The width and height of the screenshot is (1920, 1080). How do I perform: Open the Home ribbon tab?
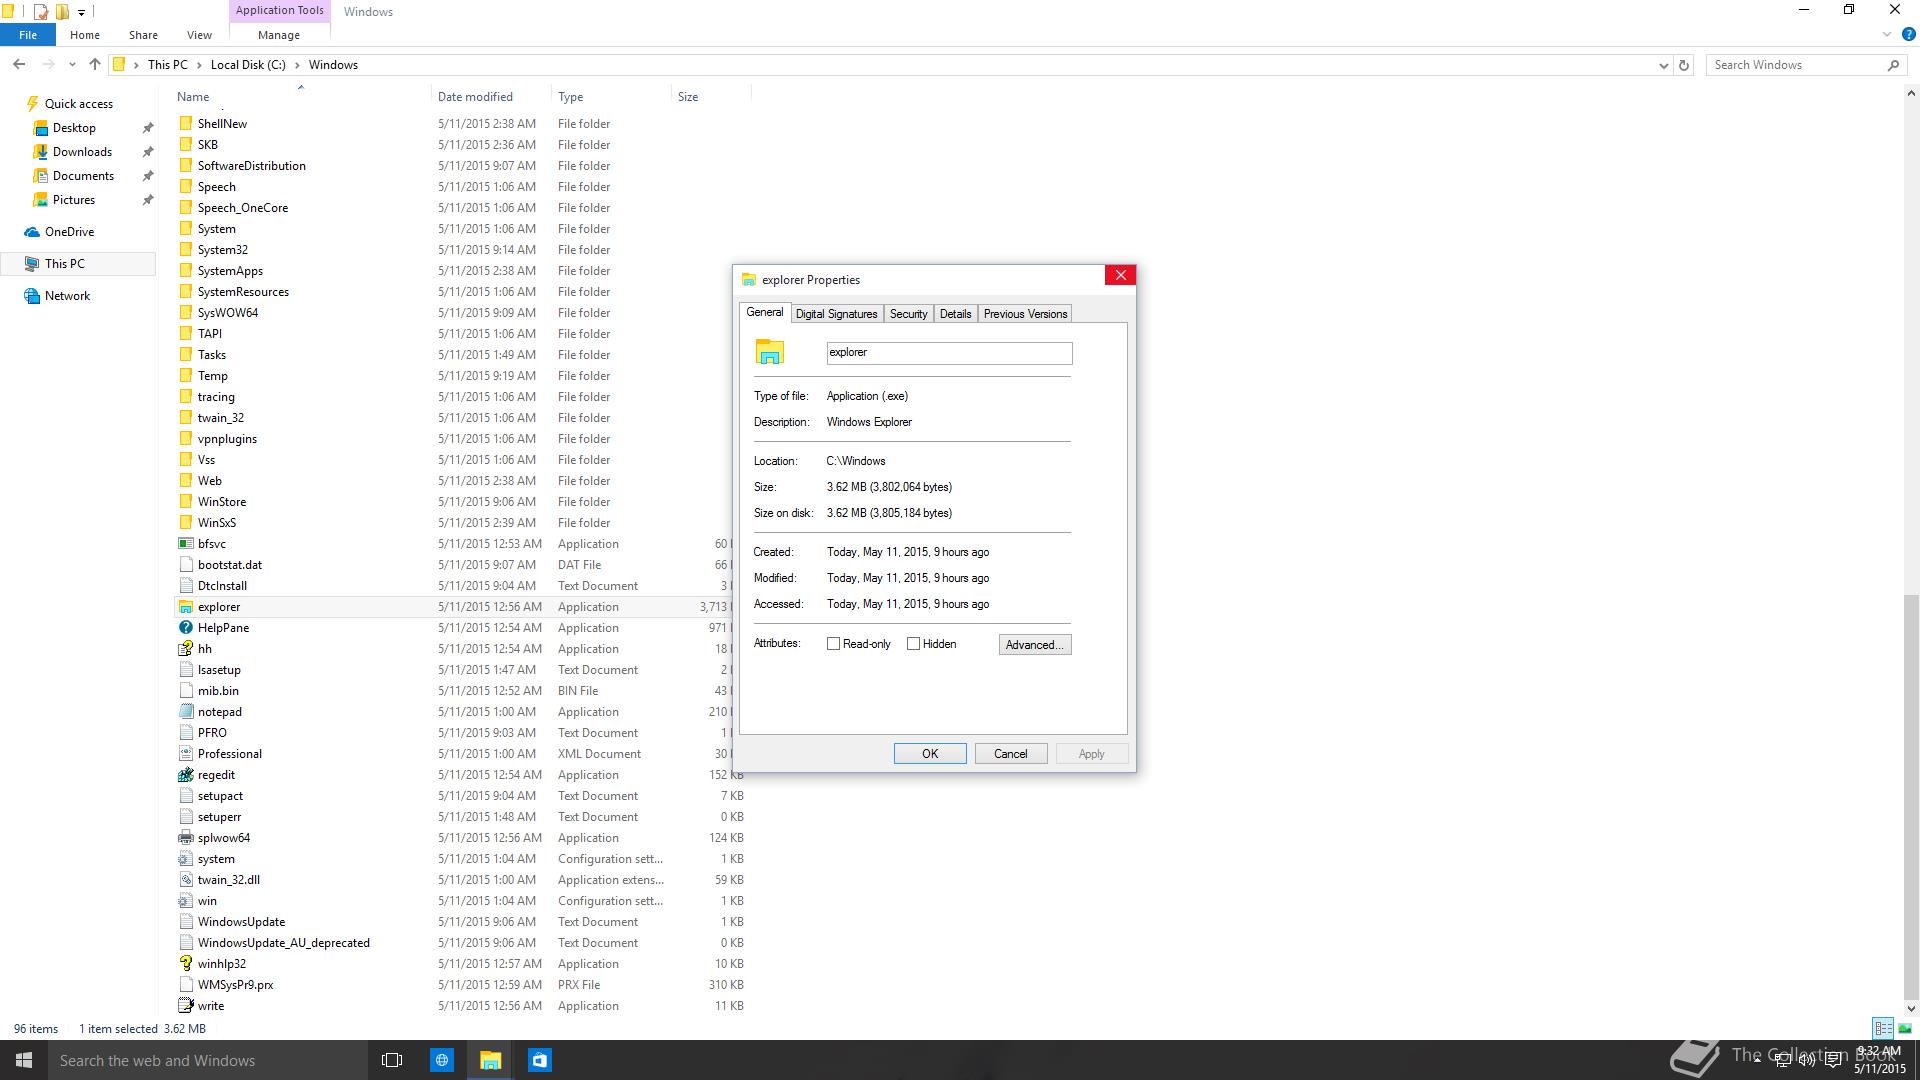click(x=85, y=35)
